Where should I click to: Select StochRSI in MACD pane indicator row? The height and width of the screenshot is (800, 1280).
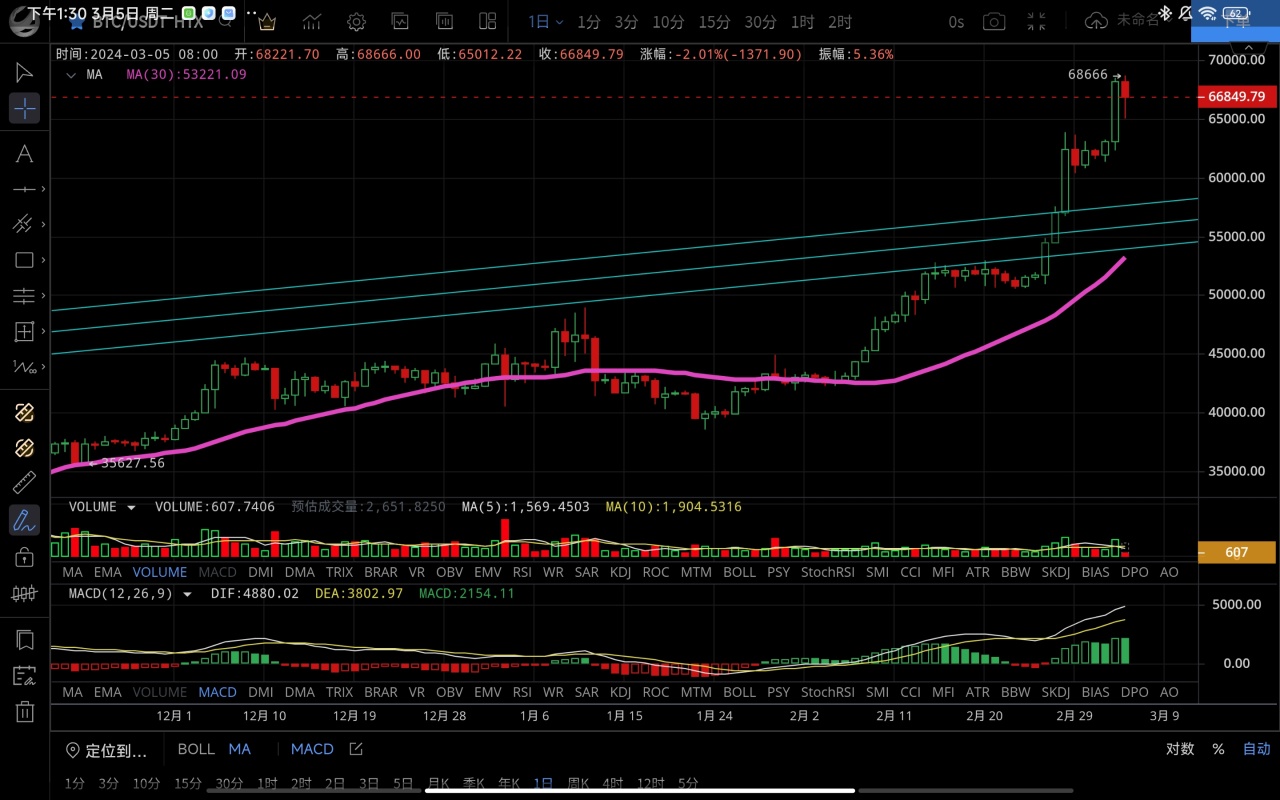828,692
